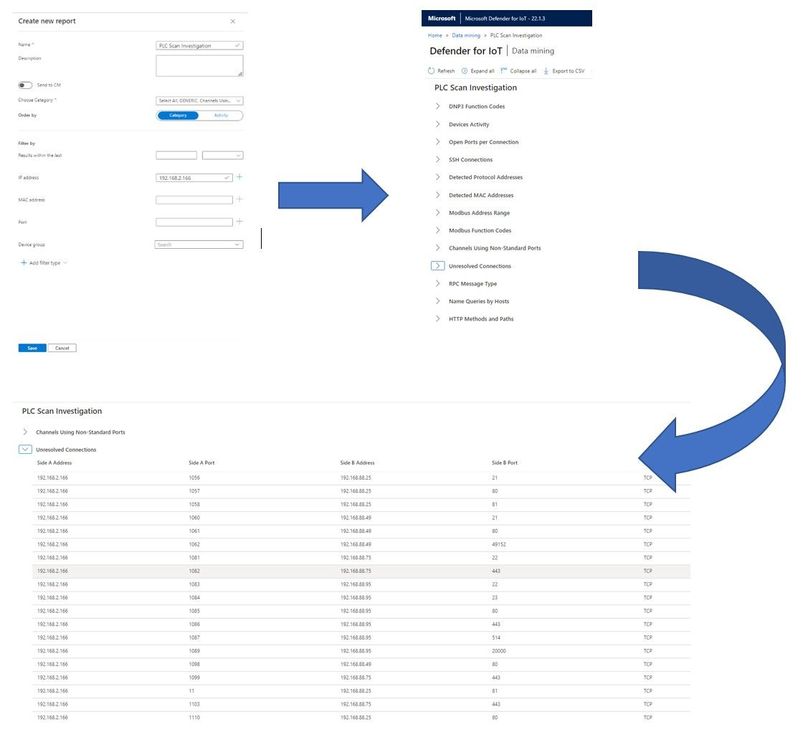Click Collapse all in the toolbar
Image resolution: width=803 pixels, height=745 pixels.
click(518, 71)
